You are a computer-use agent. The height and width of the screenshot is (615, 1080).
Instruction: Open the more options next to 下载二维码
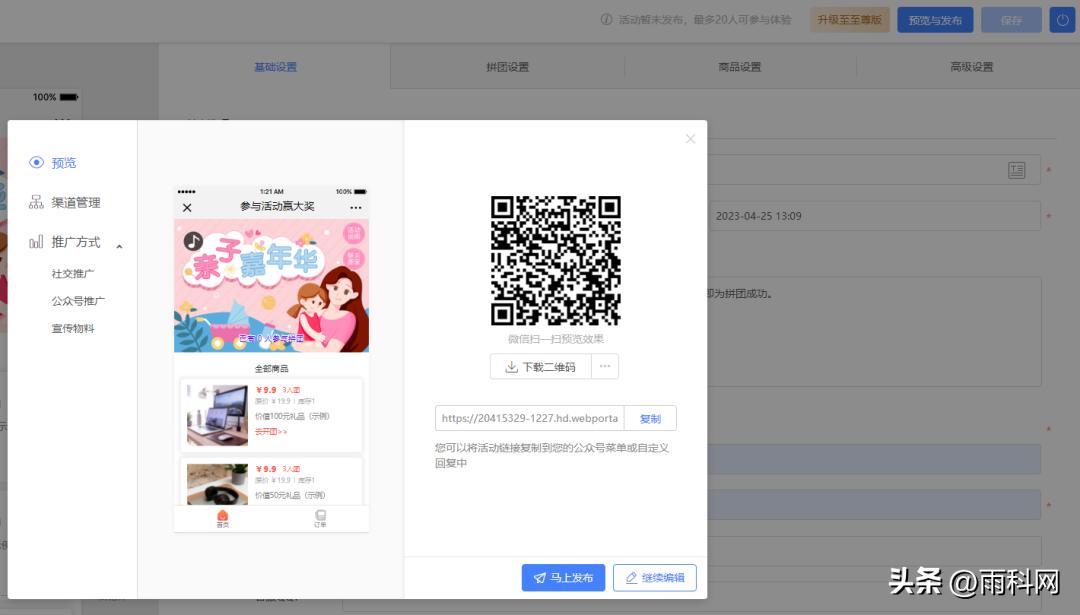point(605,366)
